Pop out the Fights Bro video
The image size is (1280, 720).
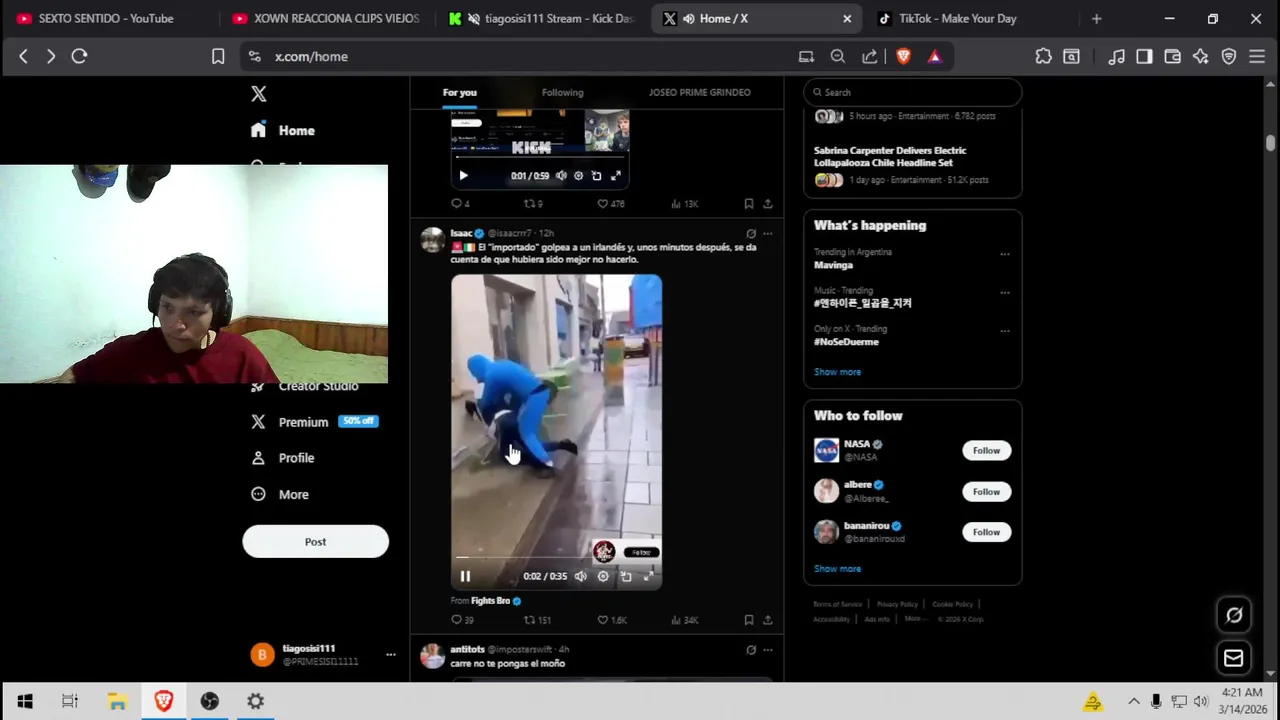point(626,576)
